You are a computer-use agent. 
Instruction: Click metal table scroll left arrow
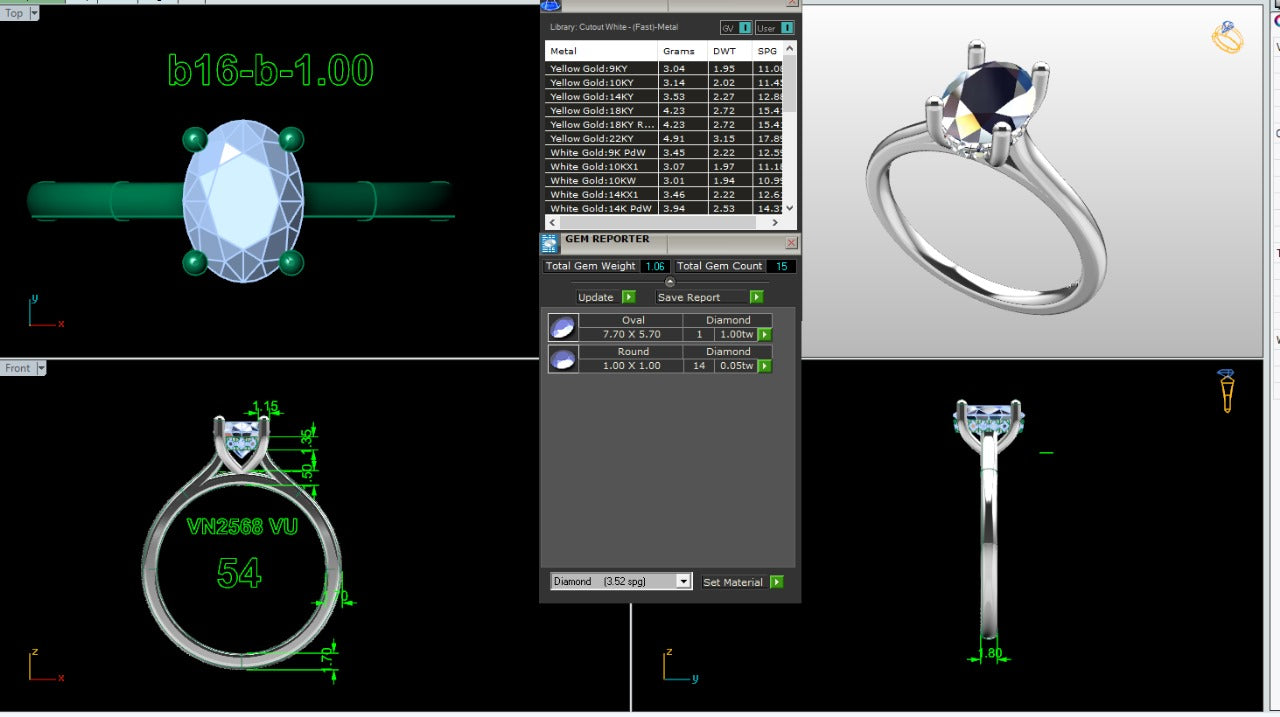tap(551, 222)
